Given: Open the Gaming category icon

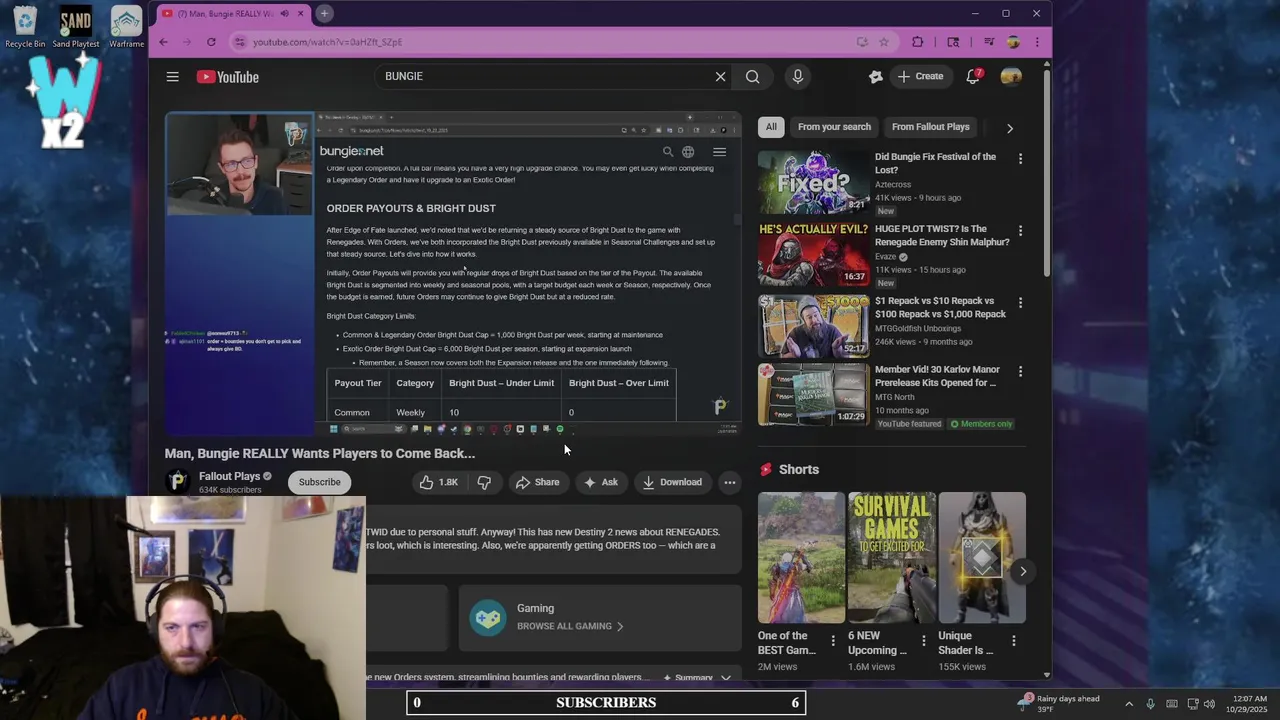Looking at the screenshot, I should point(488,617).
